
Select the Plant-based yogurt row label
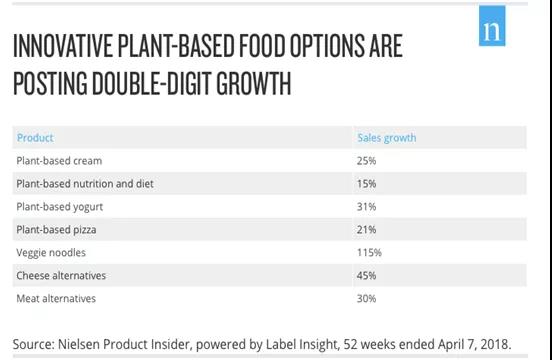coord(59,207)
